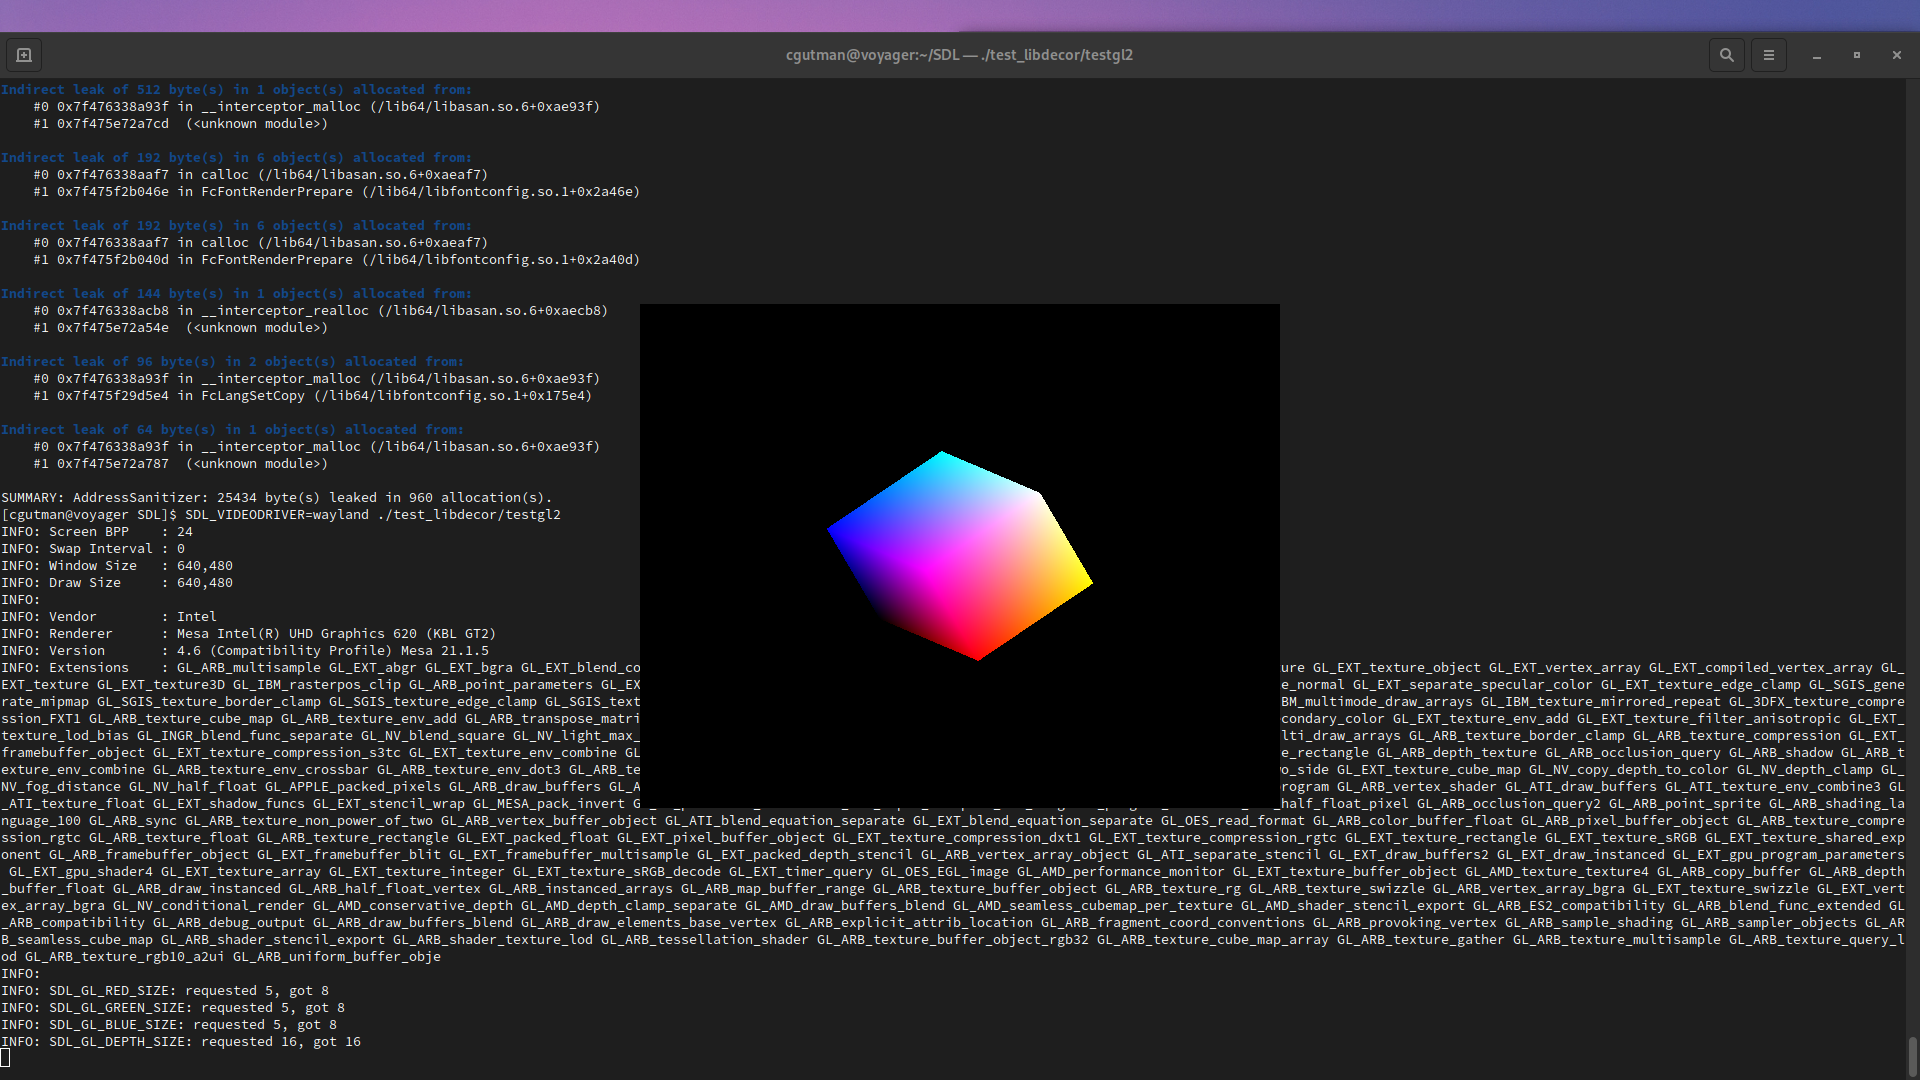Viewport: 1920px width, 1080px height.
Task: Open the hamburger menu in the title bar
Action: [x=1768, y=55]
